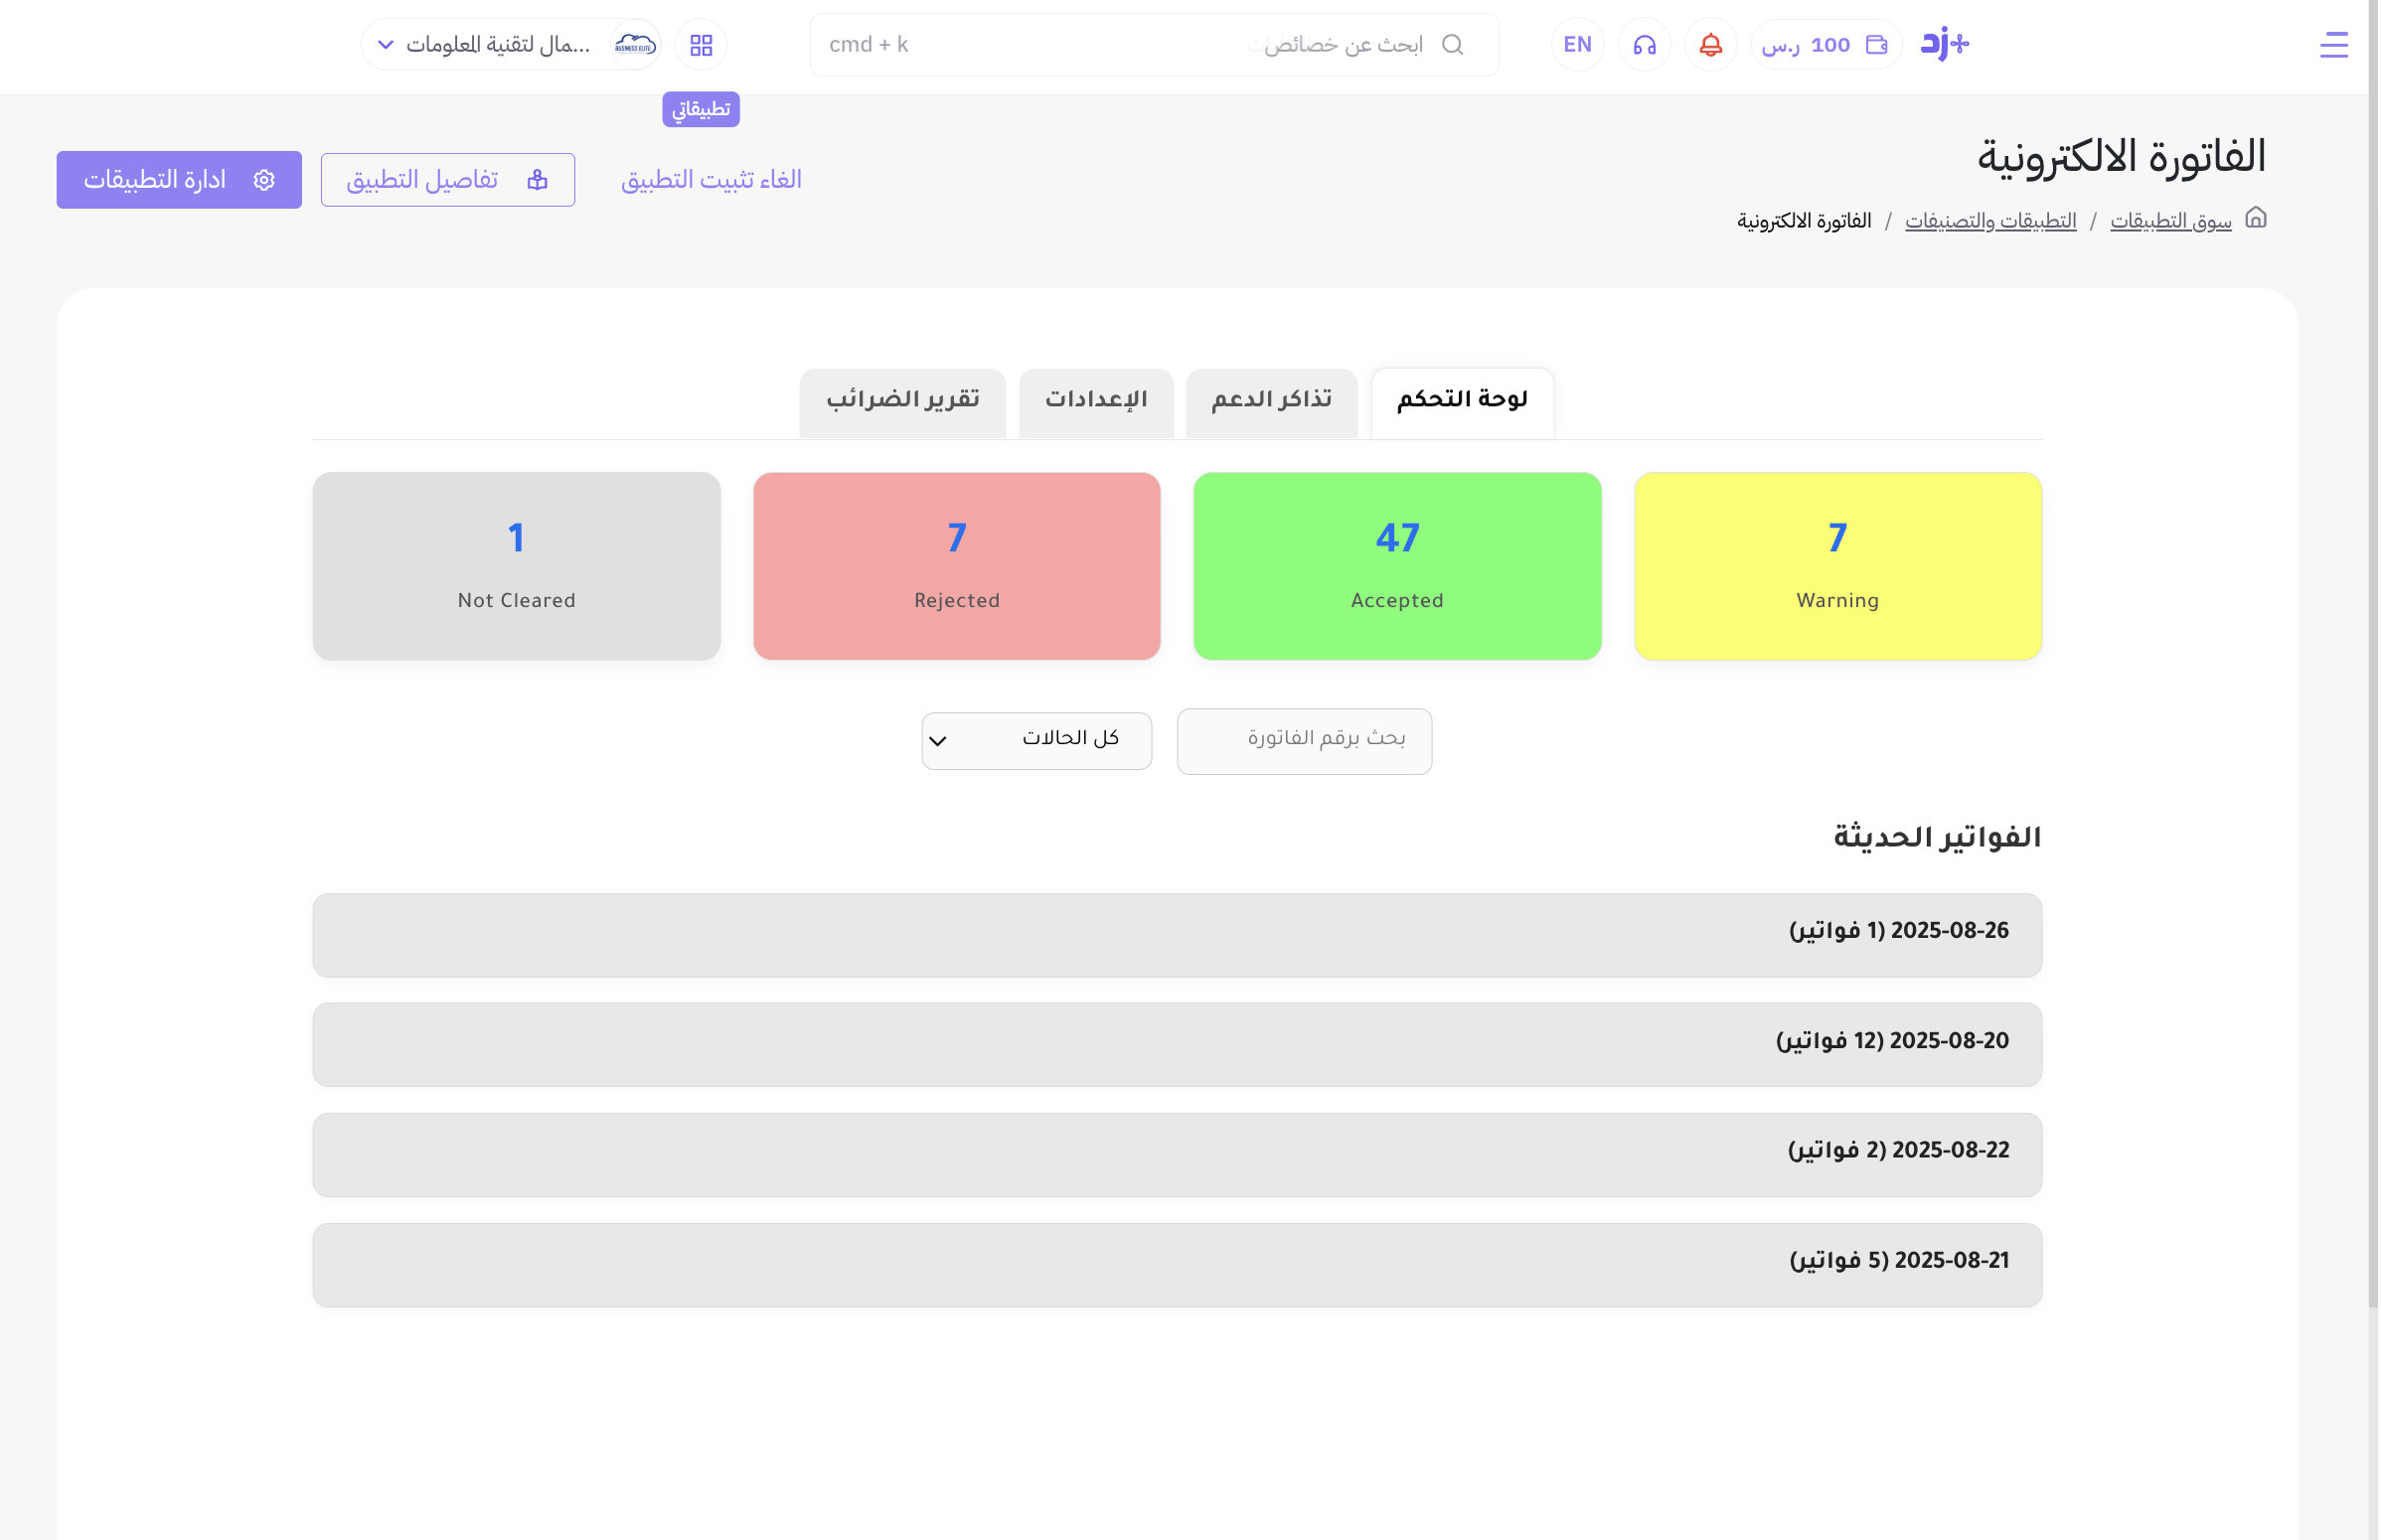Expand the 2025-08-20 invoices group
The width and height of the screenshot is (2381, 1540).
1176,1044
